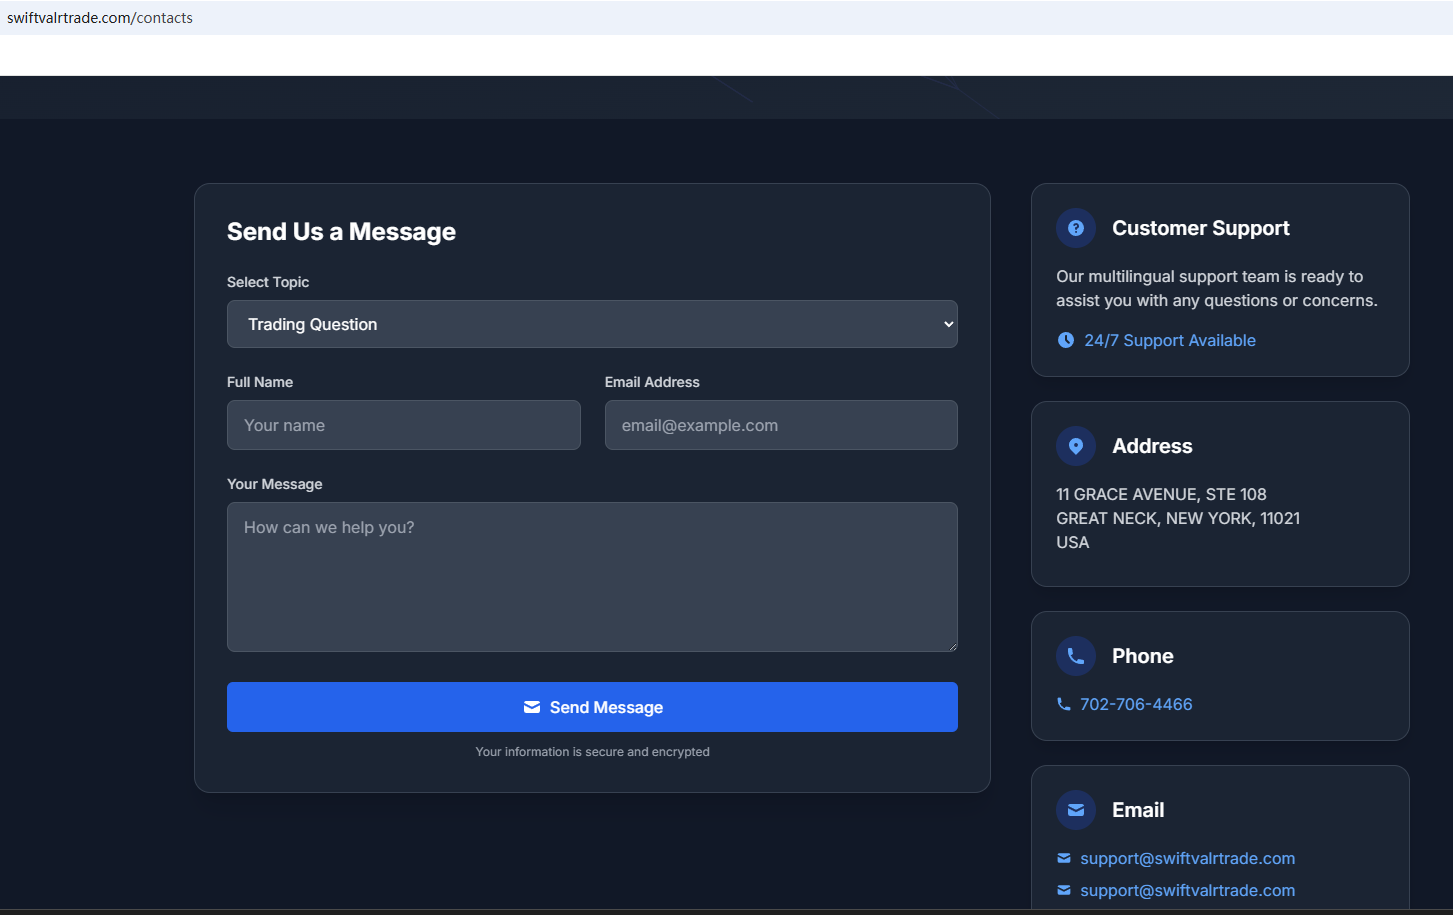Open the second support@swiftvalrtrade.com link
The height and width of the screenshot is (915, 1453).
pos(1187,890)
